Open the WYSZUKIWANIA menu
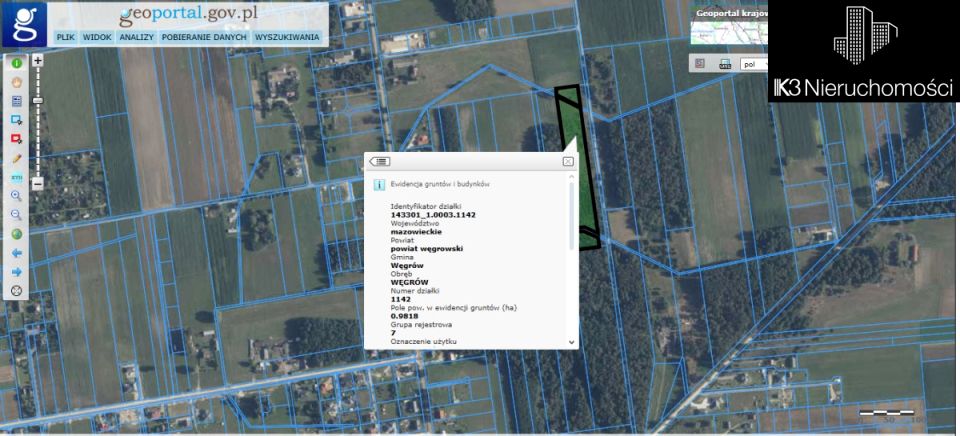960x436 pixels. click(287, 37)
